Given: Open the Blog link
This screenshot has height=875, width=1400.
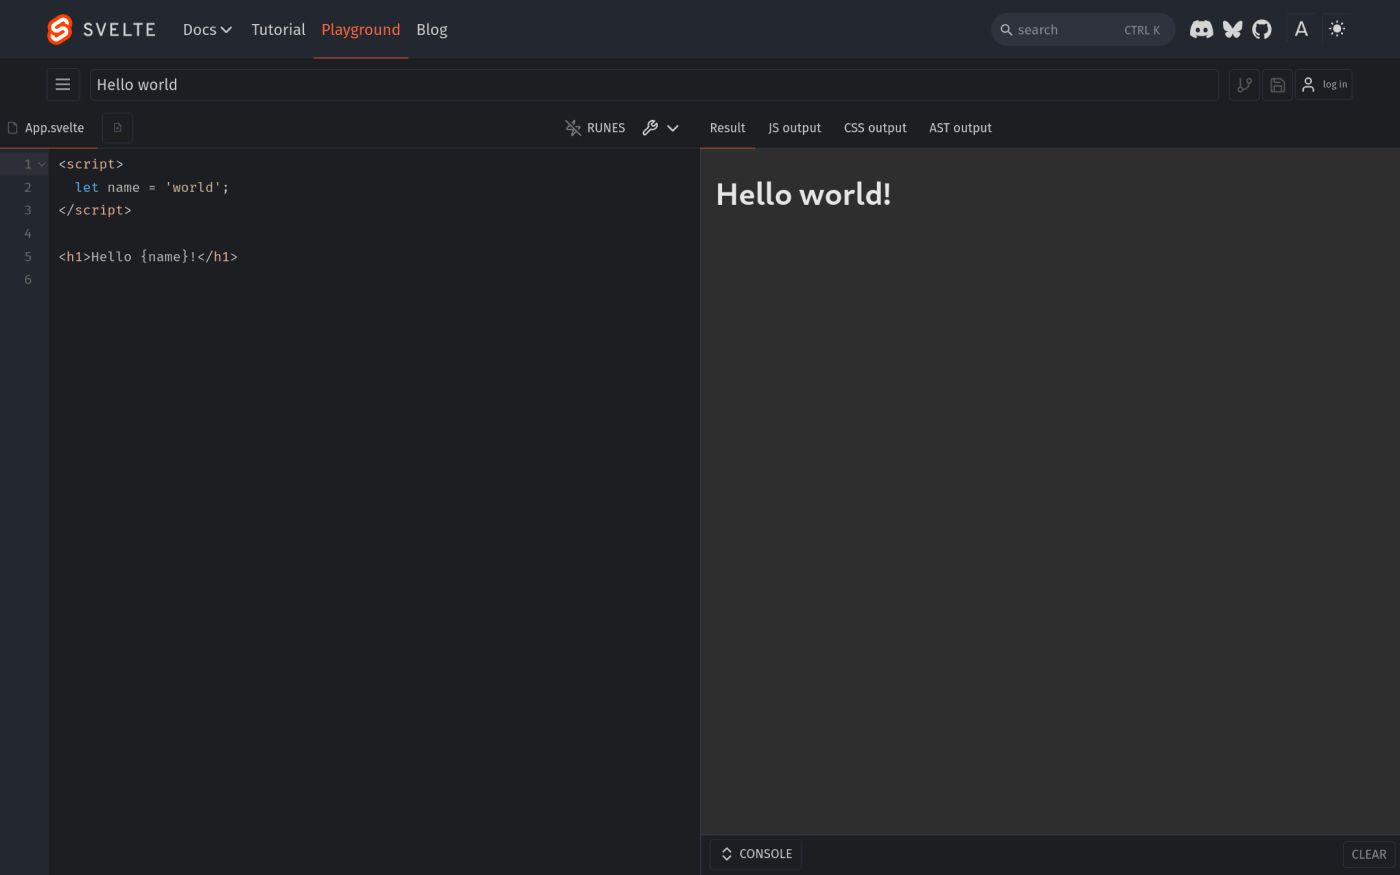Looking at the screenshot, I should point(432,29).
